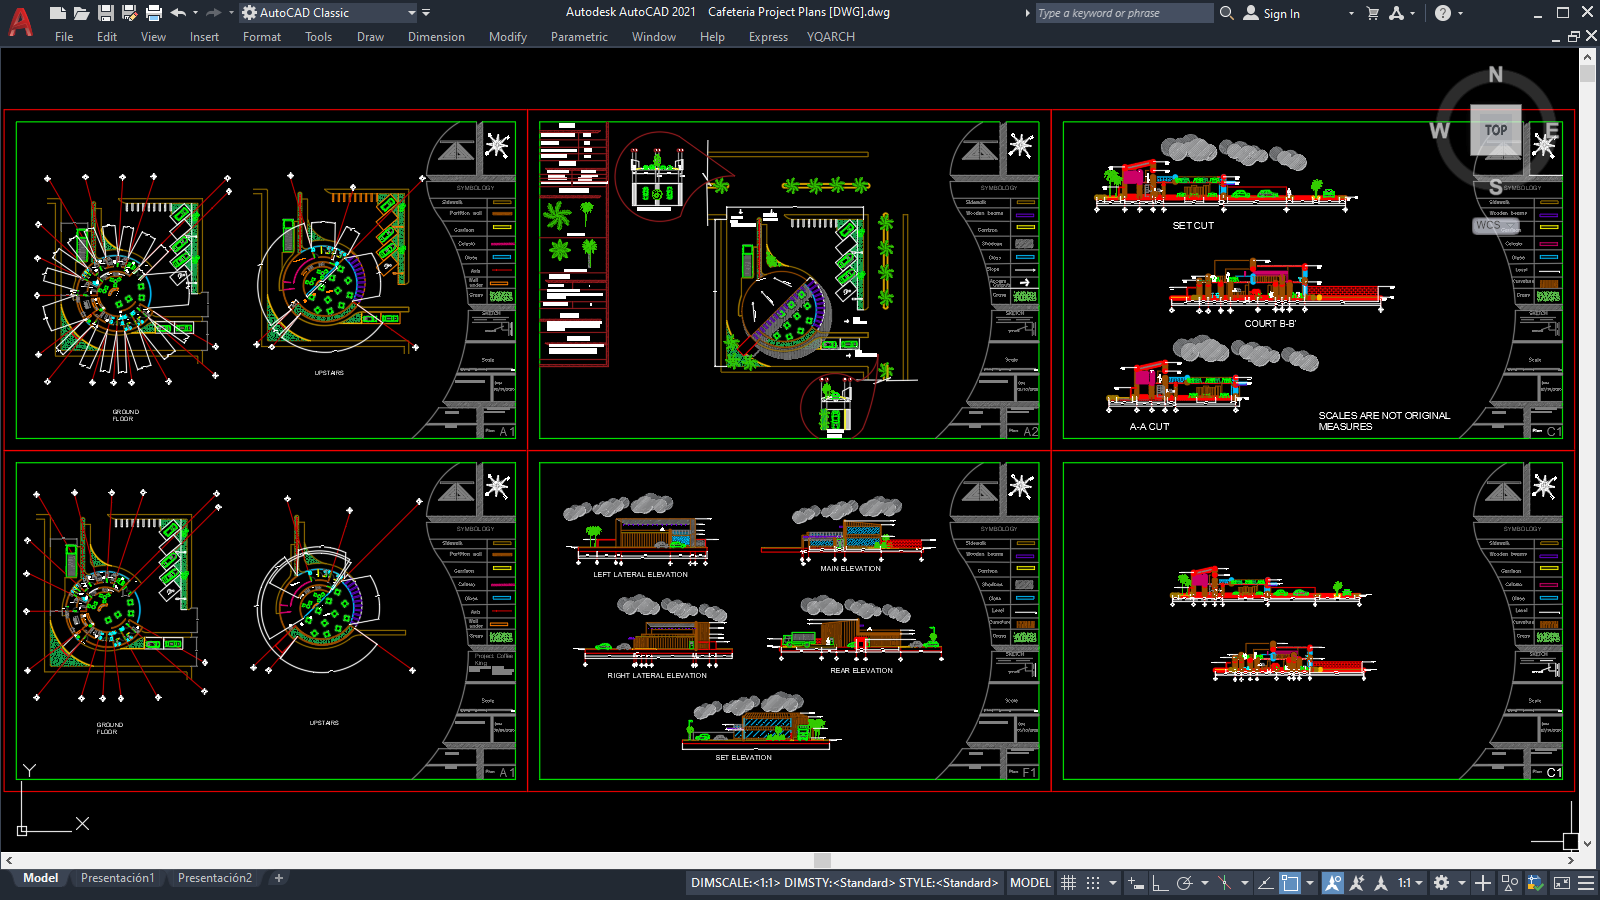Screen dimensions: 1600x900
Task: Toggle the grid display in status bar
Action: point(1069,883)
